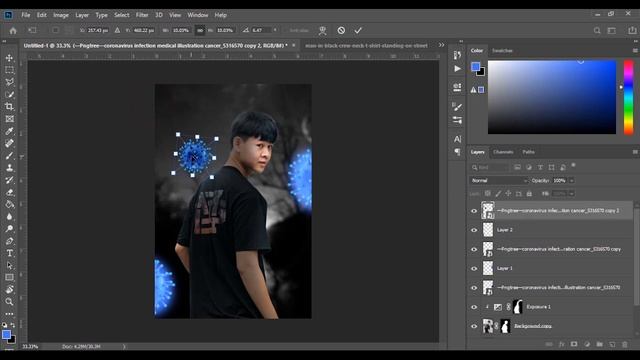Switch to the Swatches tab
Screen dimensions: 640x360
click(x=502, y=51)
